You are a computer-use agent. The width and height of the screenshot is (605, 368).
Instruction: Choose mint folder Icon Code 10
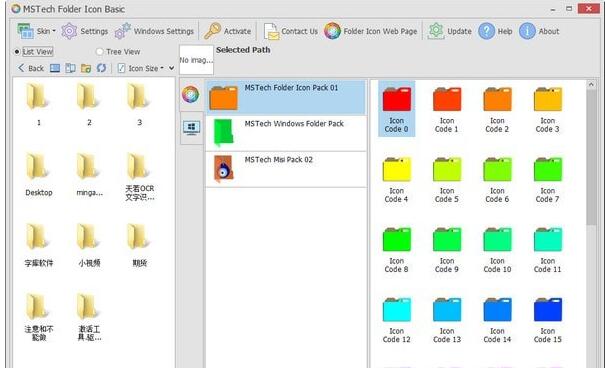click(x=497, y=250)
